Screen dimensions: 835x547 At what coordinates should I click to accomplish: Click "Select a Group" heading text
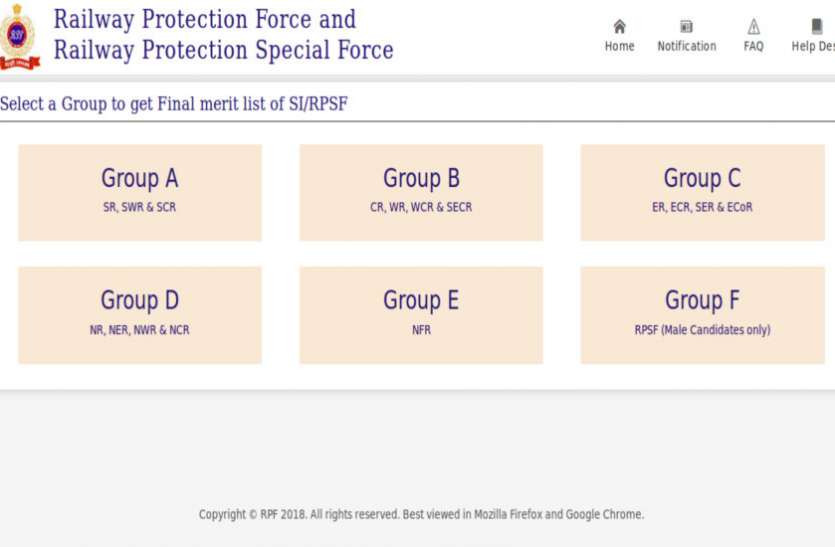174,104
